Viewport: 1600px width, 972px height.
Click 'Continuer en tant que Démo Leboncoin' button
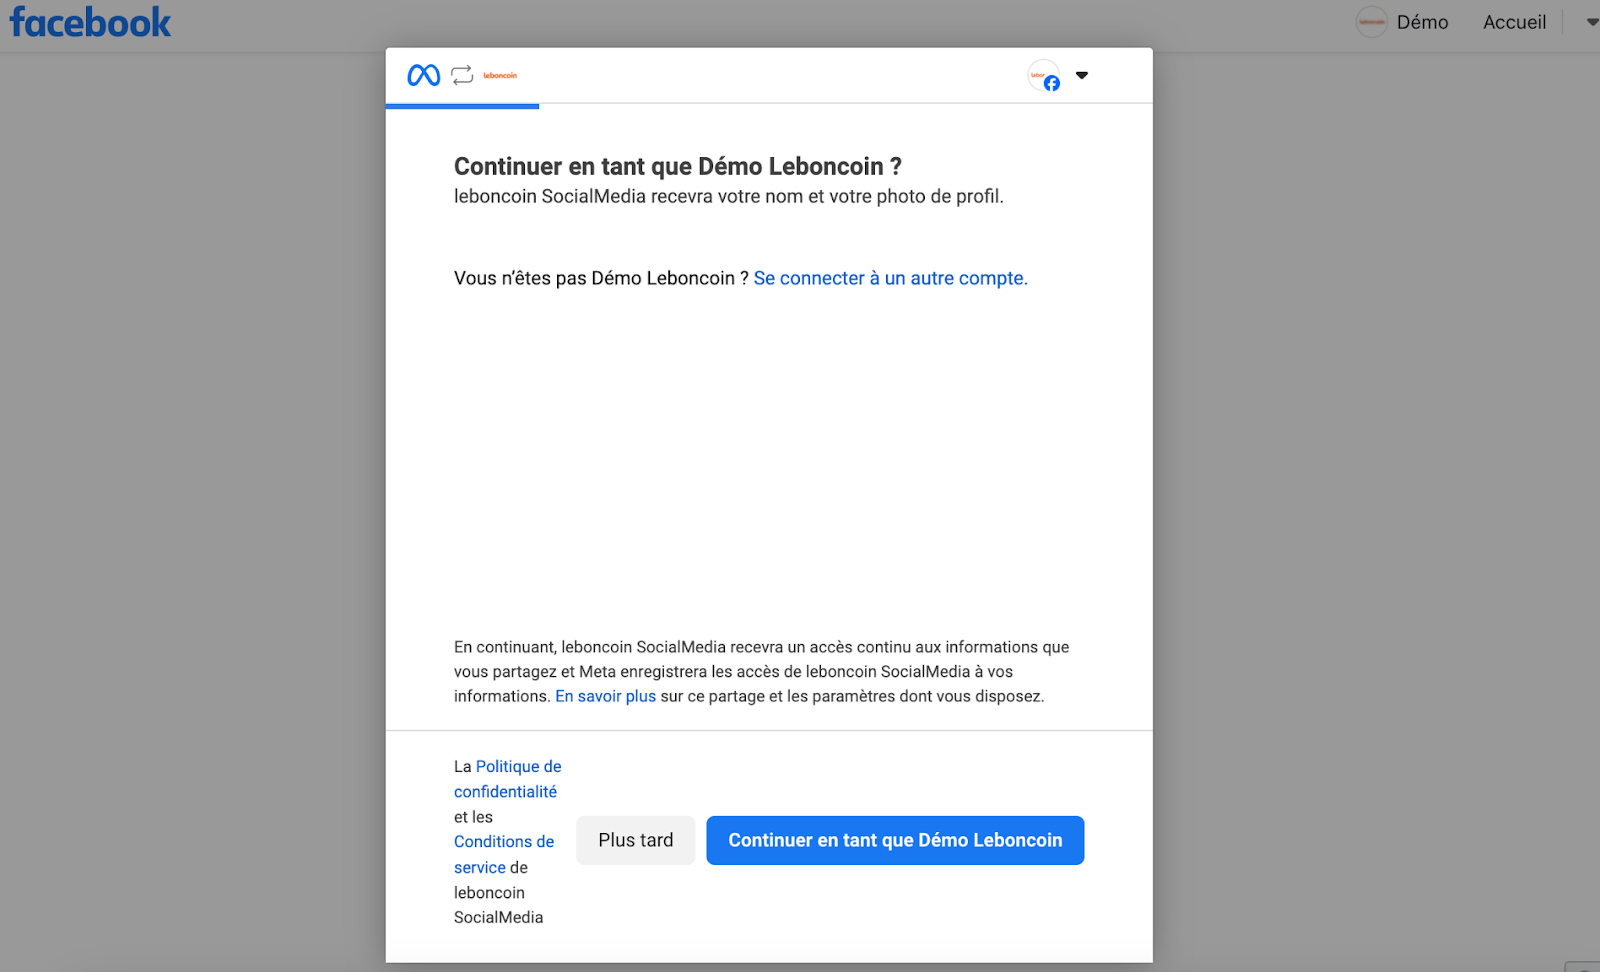click(895, 840)
